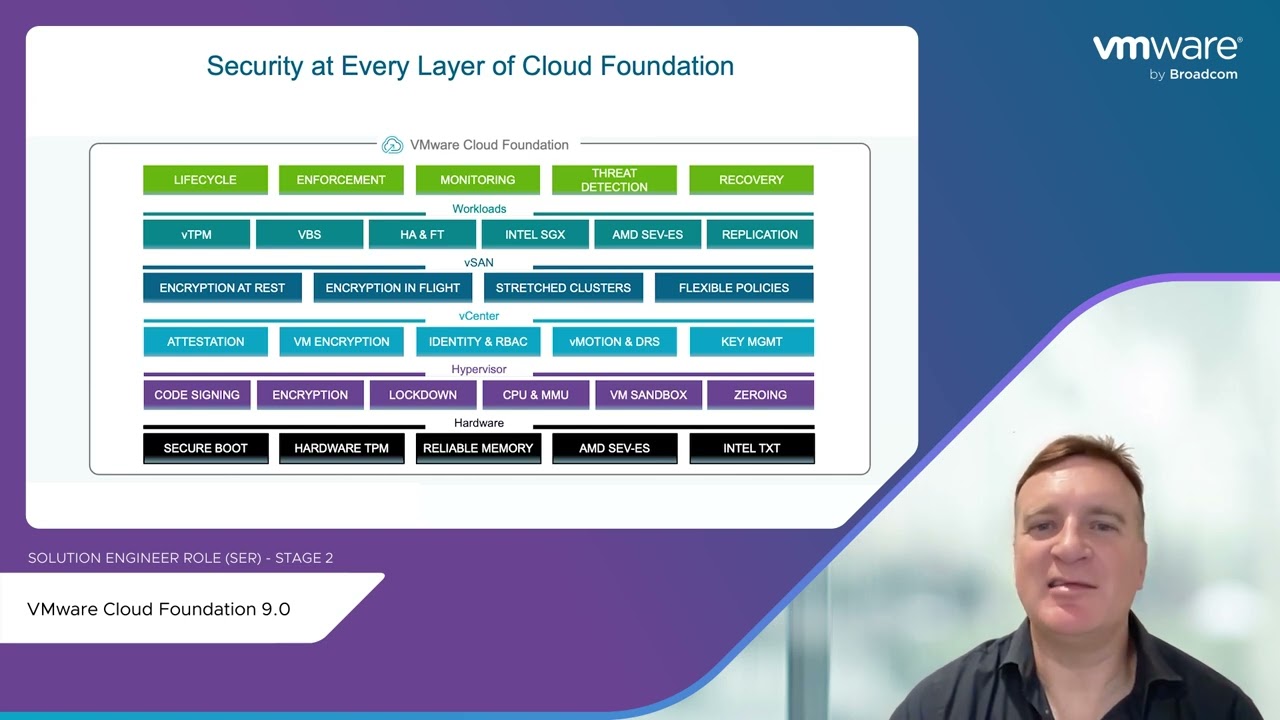Click the Workloads layer label

pyautogui.click(x=479, y=209)
